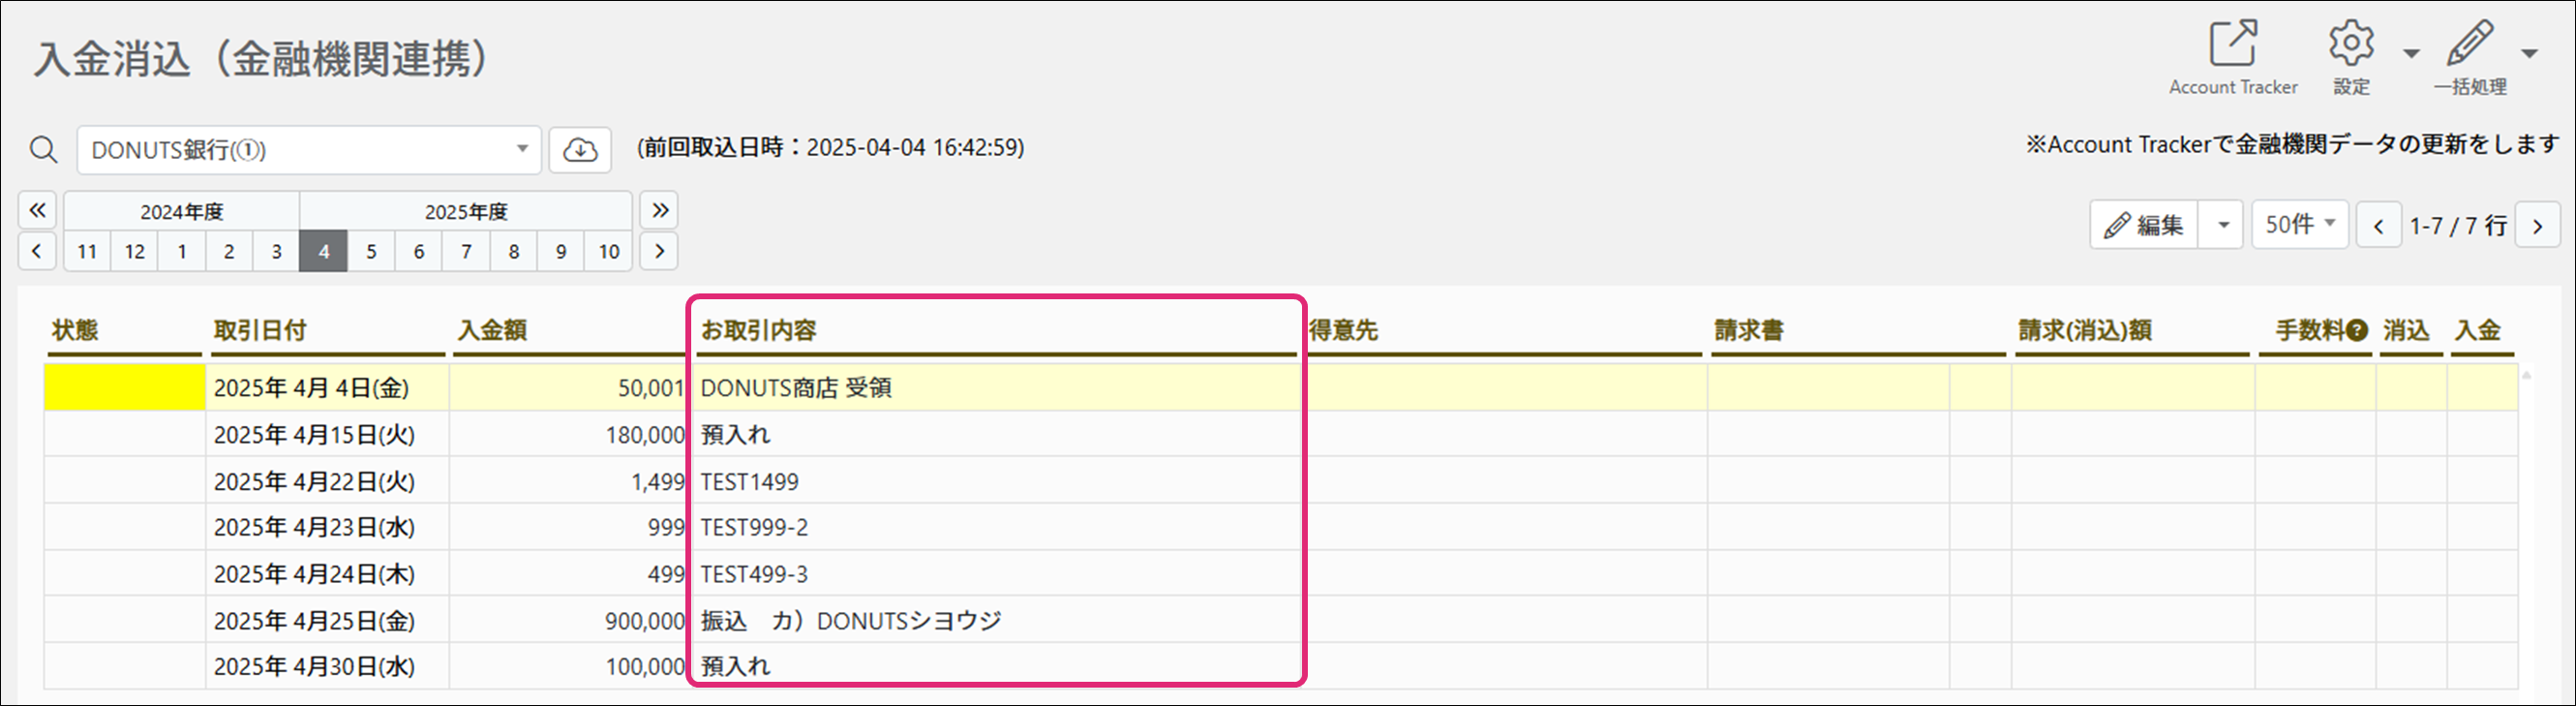Click the 編集 button

pos(2144,225)
